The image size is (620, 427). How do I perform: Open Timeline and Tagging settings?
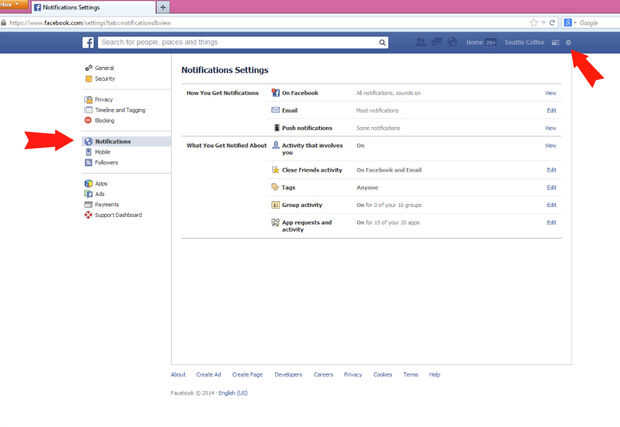coord(120,110)
